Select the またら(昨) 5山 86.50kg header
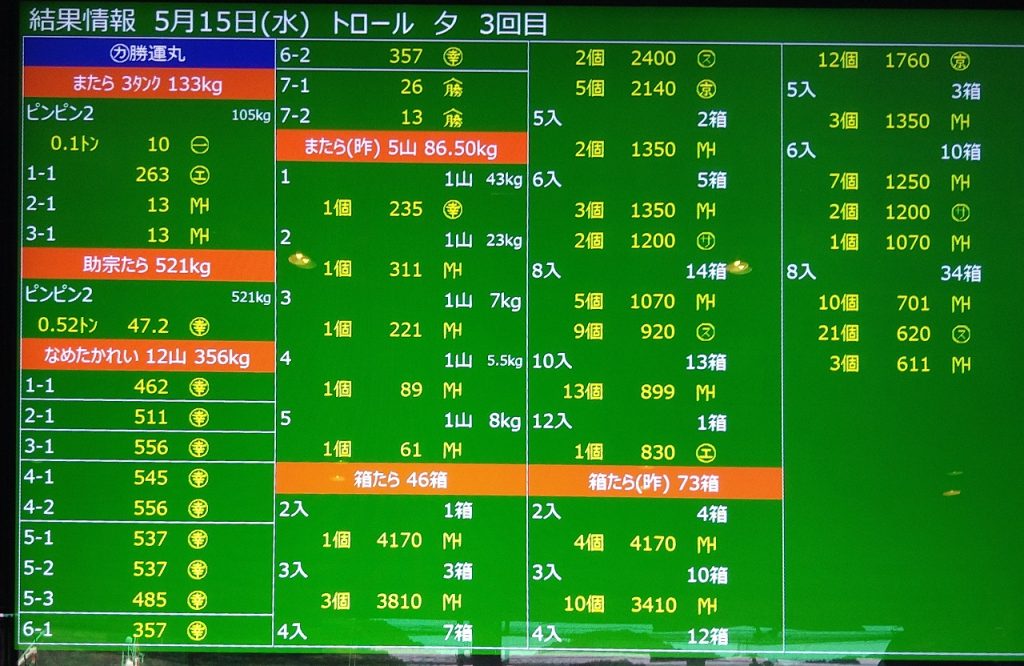The image size is (1024, 666). [x=401, y=148]
